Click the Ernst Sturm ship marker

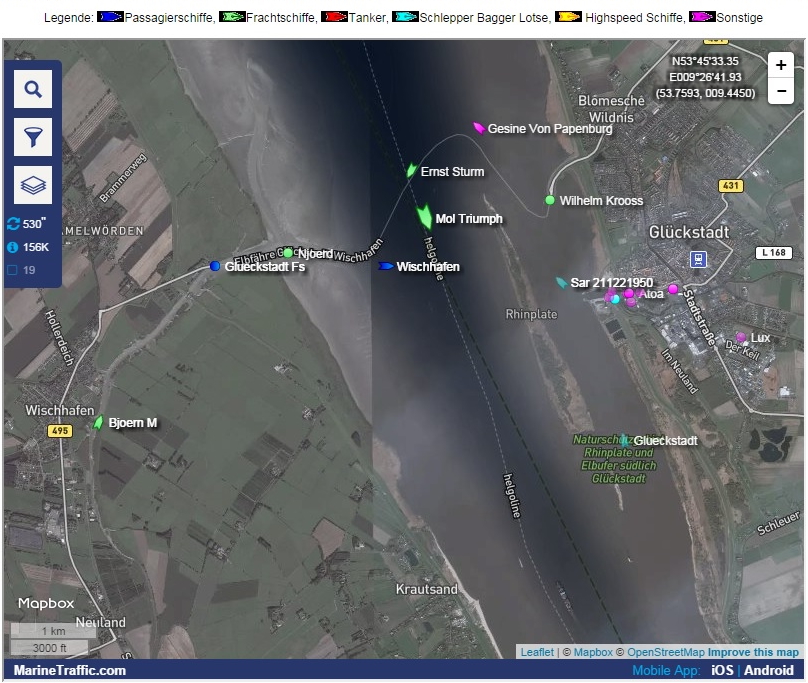click(411, 171)
